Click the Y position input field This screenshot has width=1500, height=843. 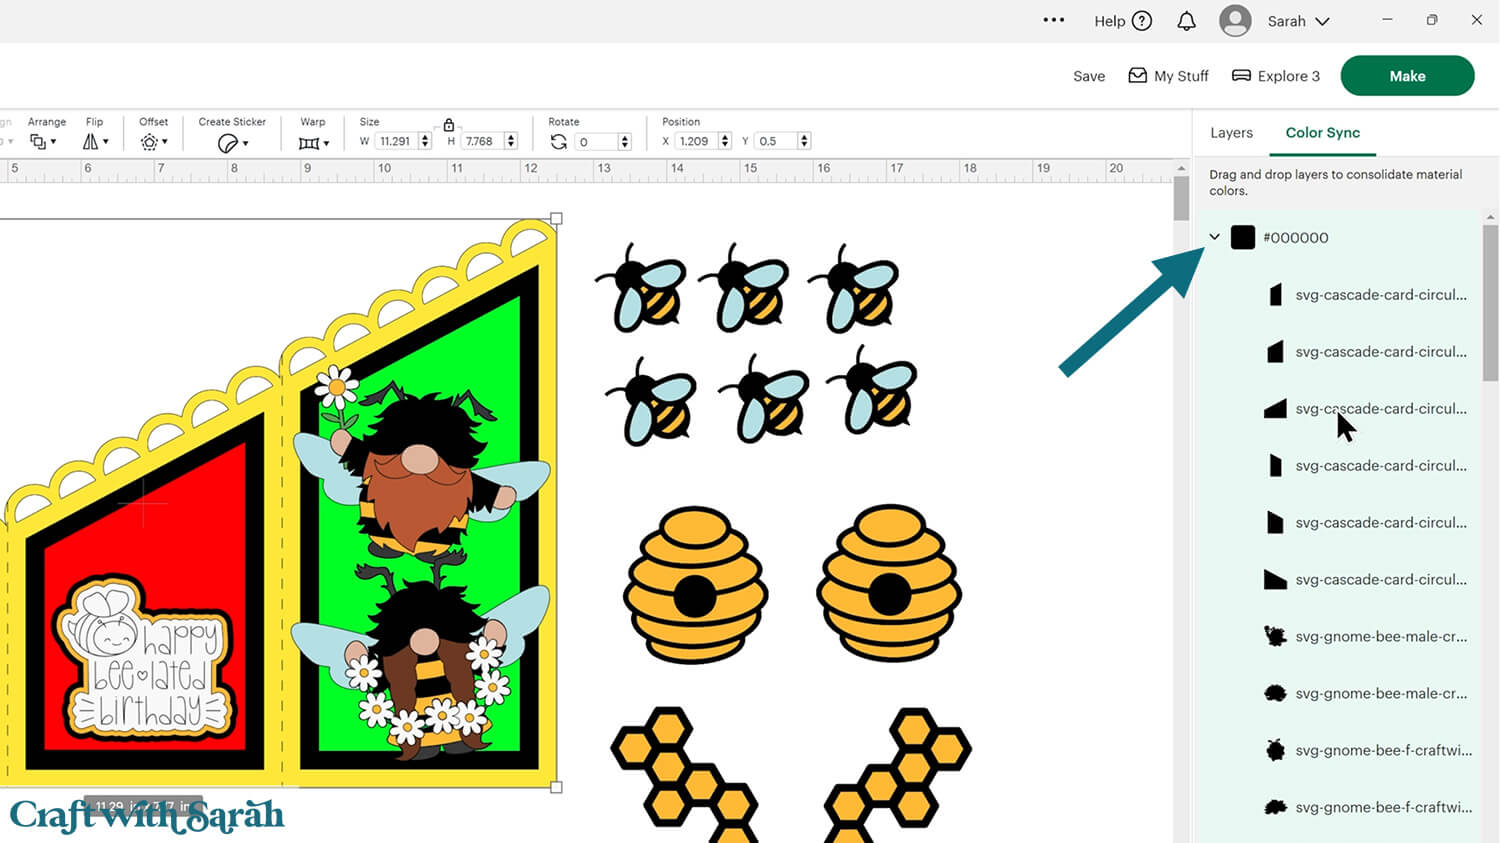(x=777, y=141)
